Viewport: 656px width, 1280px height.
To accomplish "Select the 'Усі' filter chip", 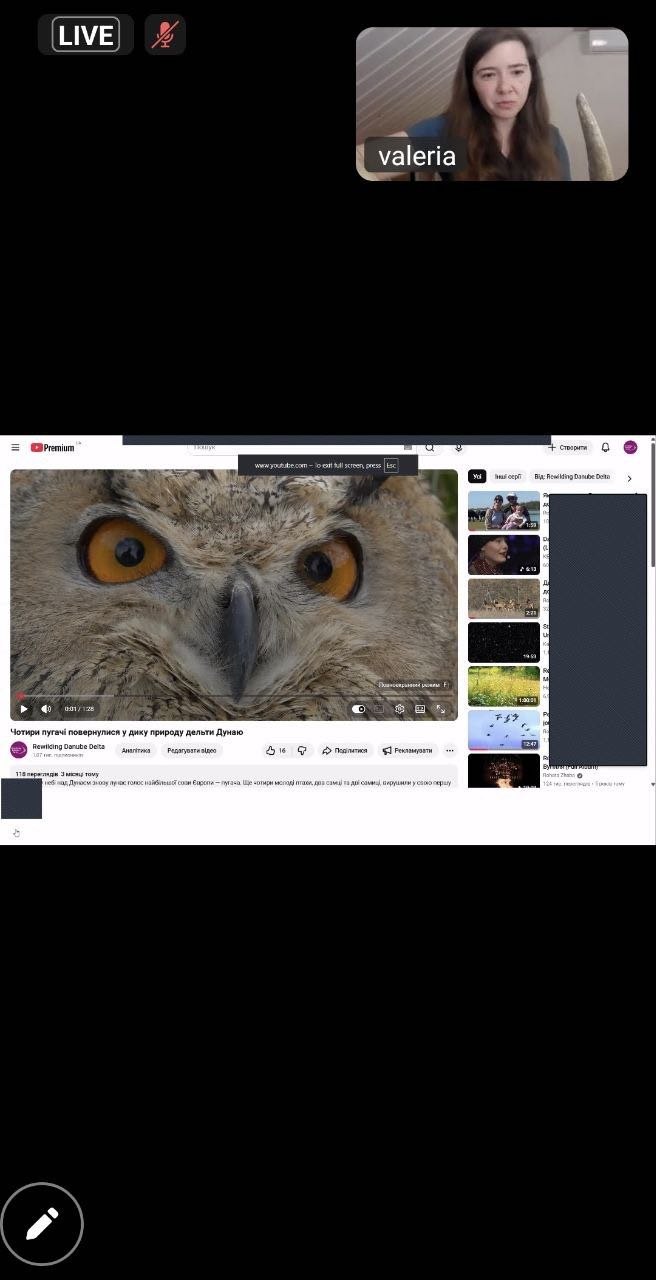I will tap(477, 477).
